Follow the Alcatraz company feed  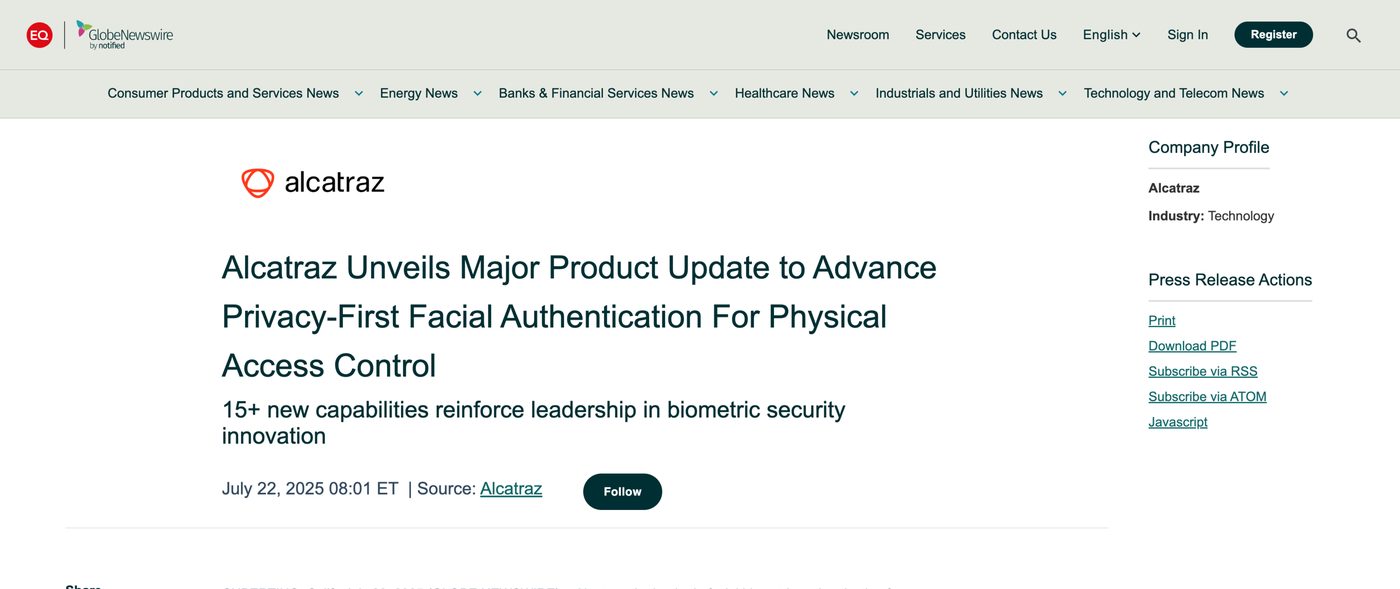(622, 492)
